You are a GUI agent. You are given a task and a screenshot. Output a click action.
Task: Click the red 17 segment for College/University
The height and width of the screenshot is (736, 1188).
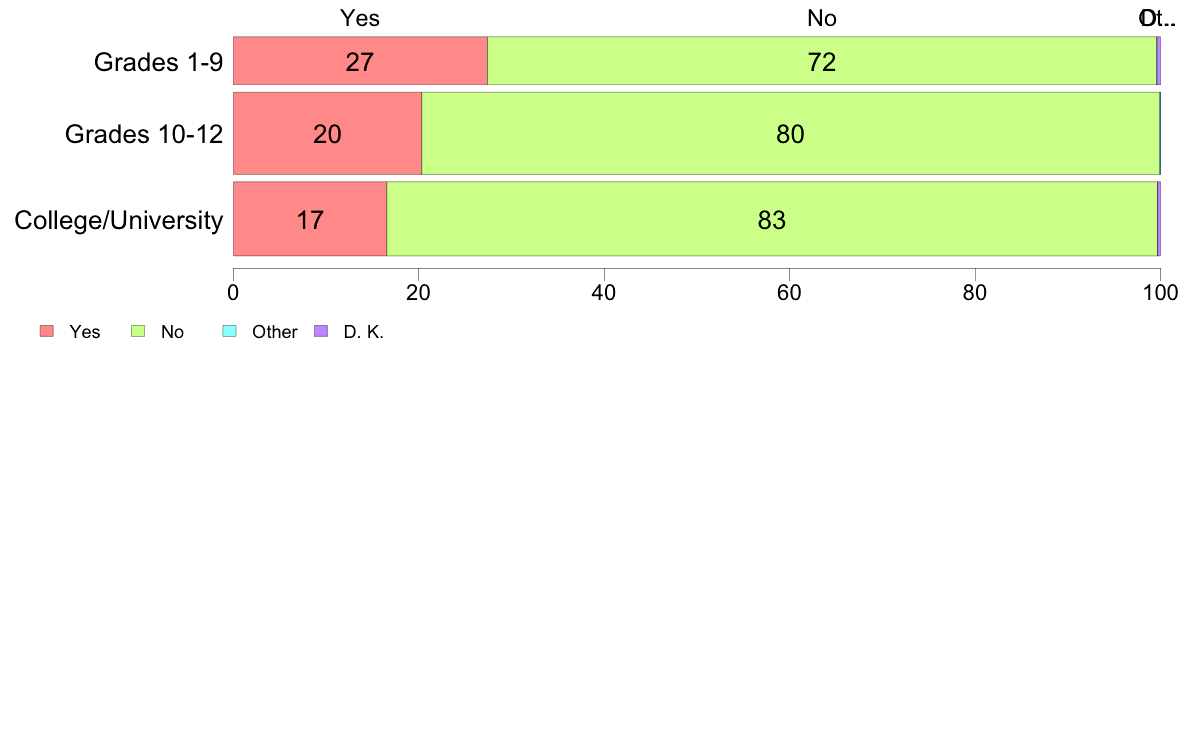(310, 219)
